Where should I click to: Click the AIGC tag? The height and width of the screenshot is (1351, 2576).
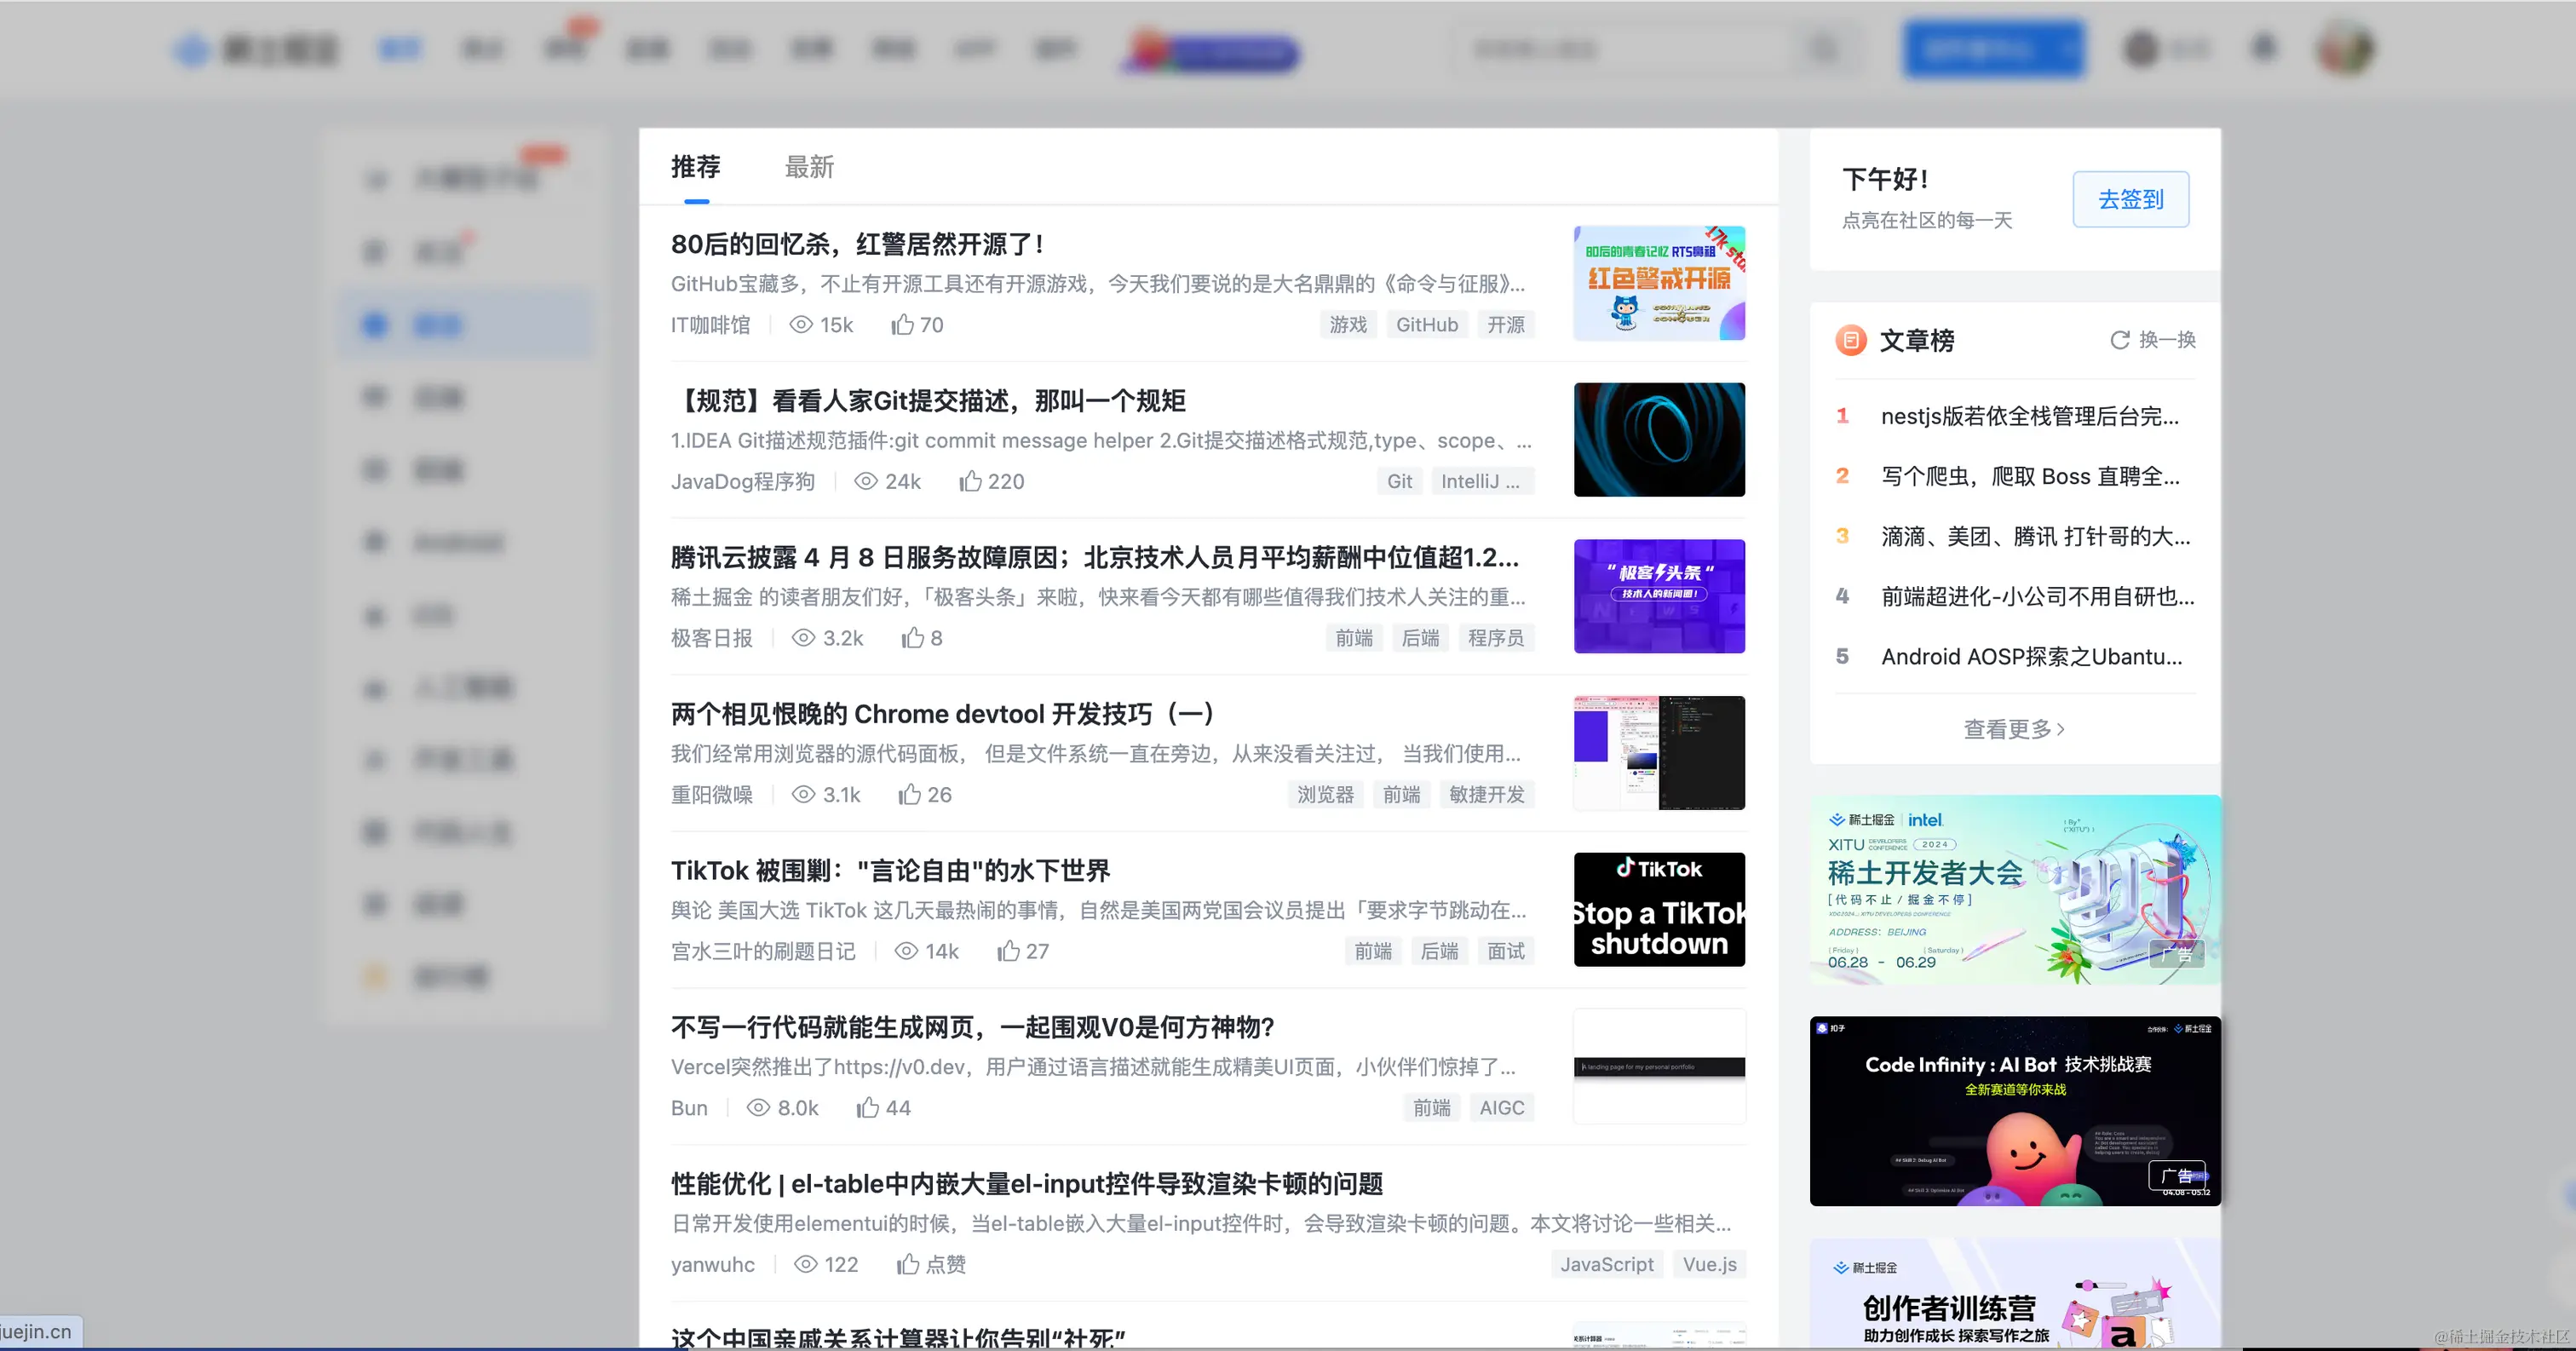[x=1501, y=1107]
